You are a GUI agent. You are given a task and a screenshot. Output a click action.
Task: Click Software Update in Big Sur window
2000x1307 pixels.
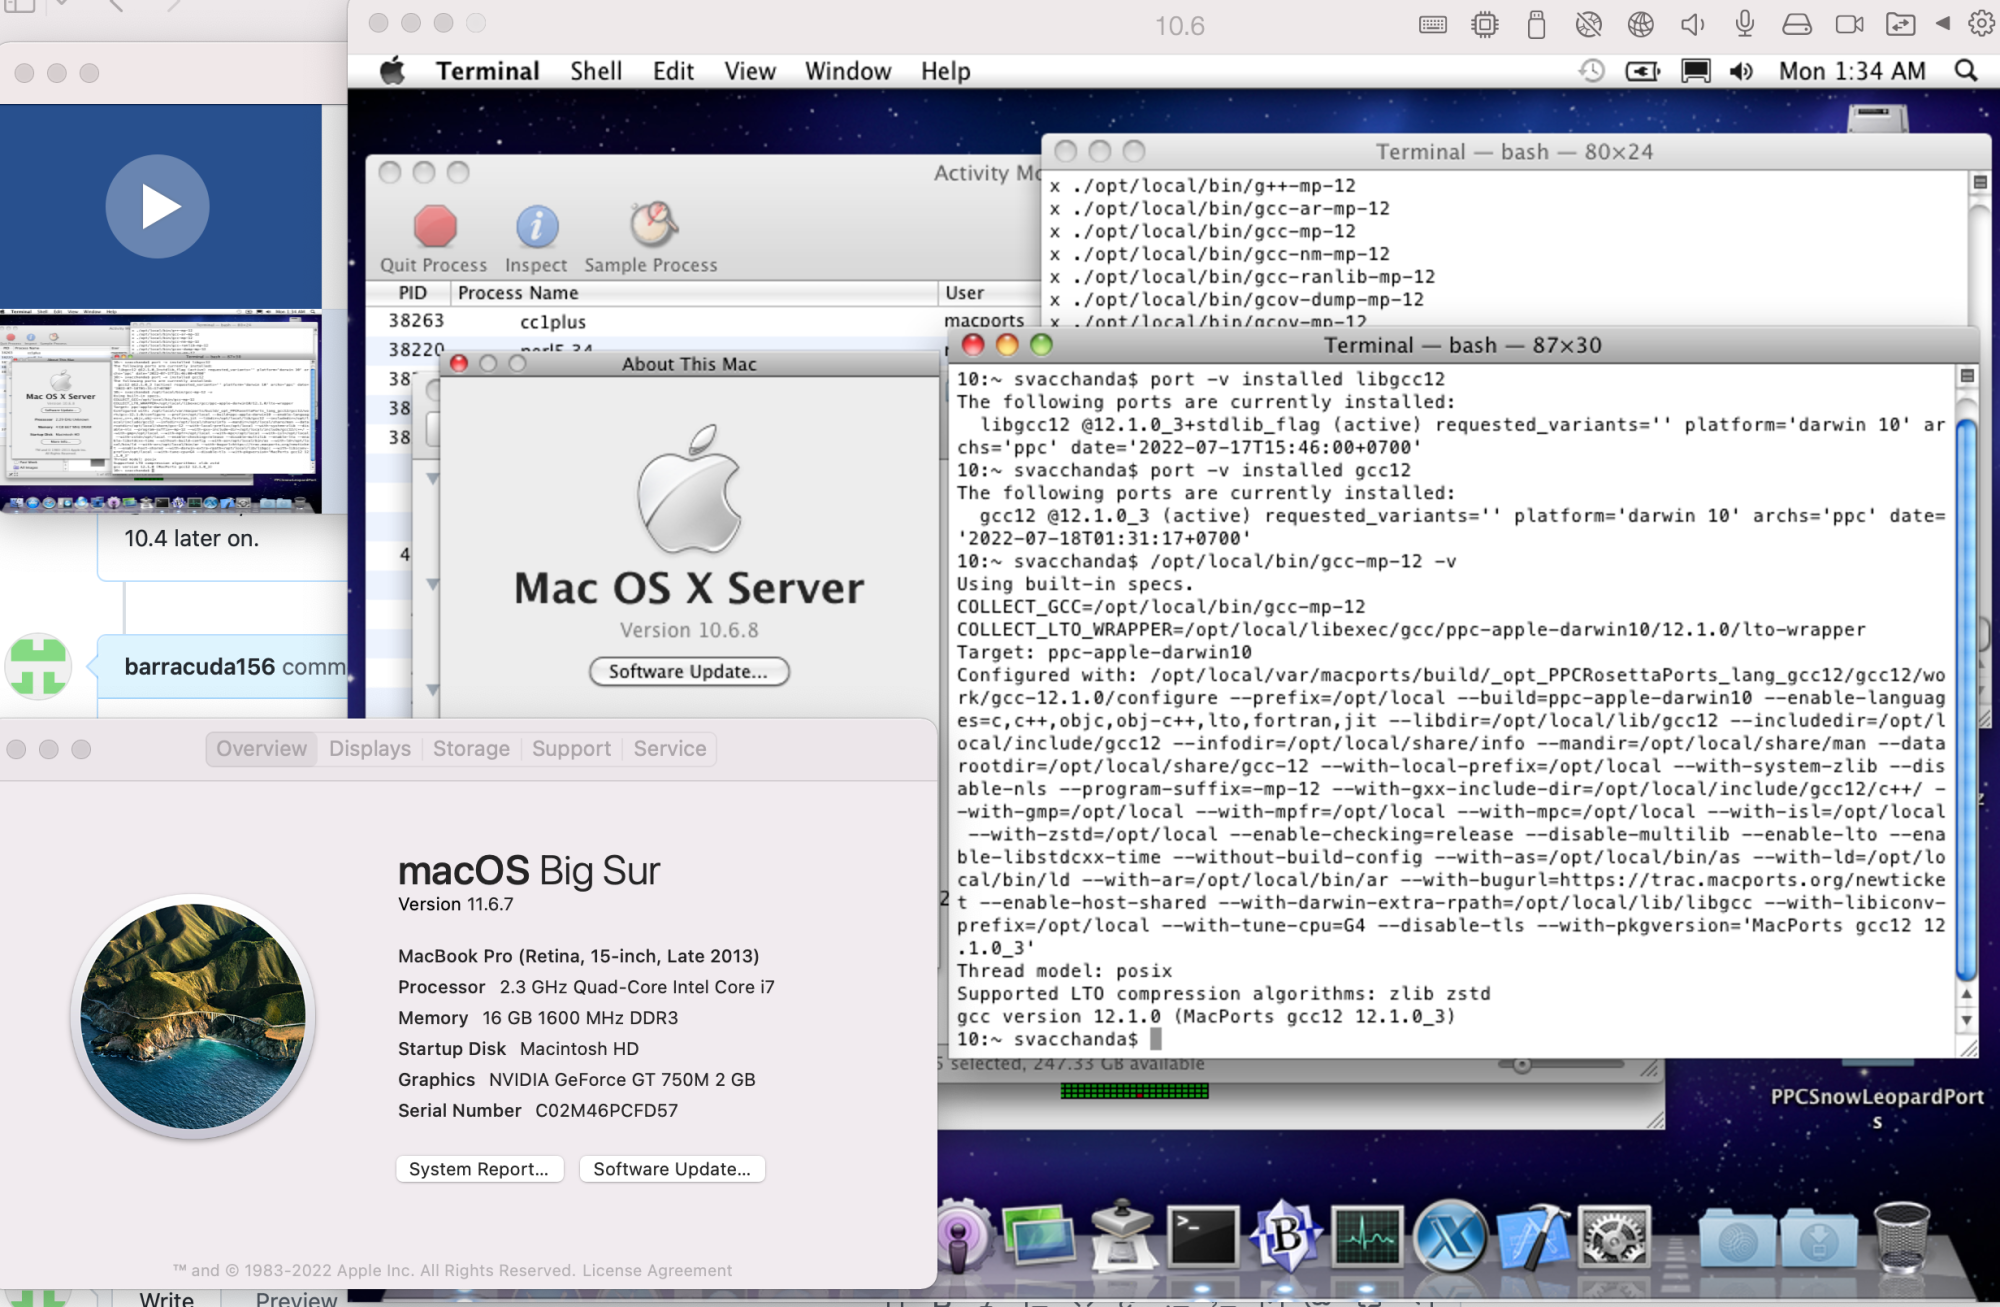tap(672, 1169)
